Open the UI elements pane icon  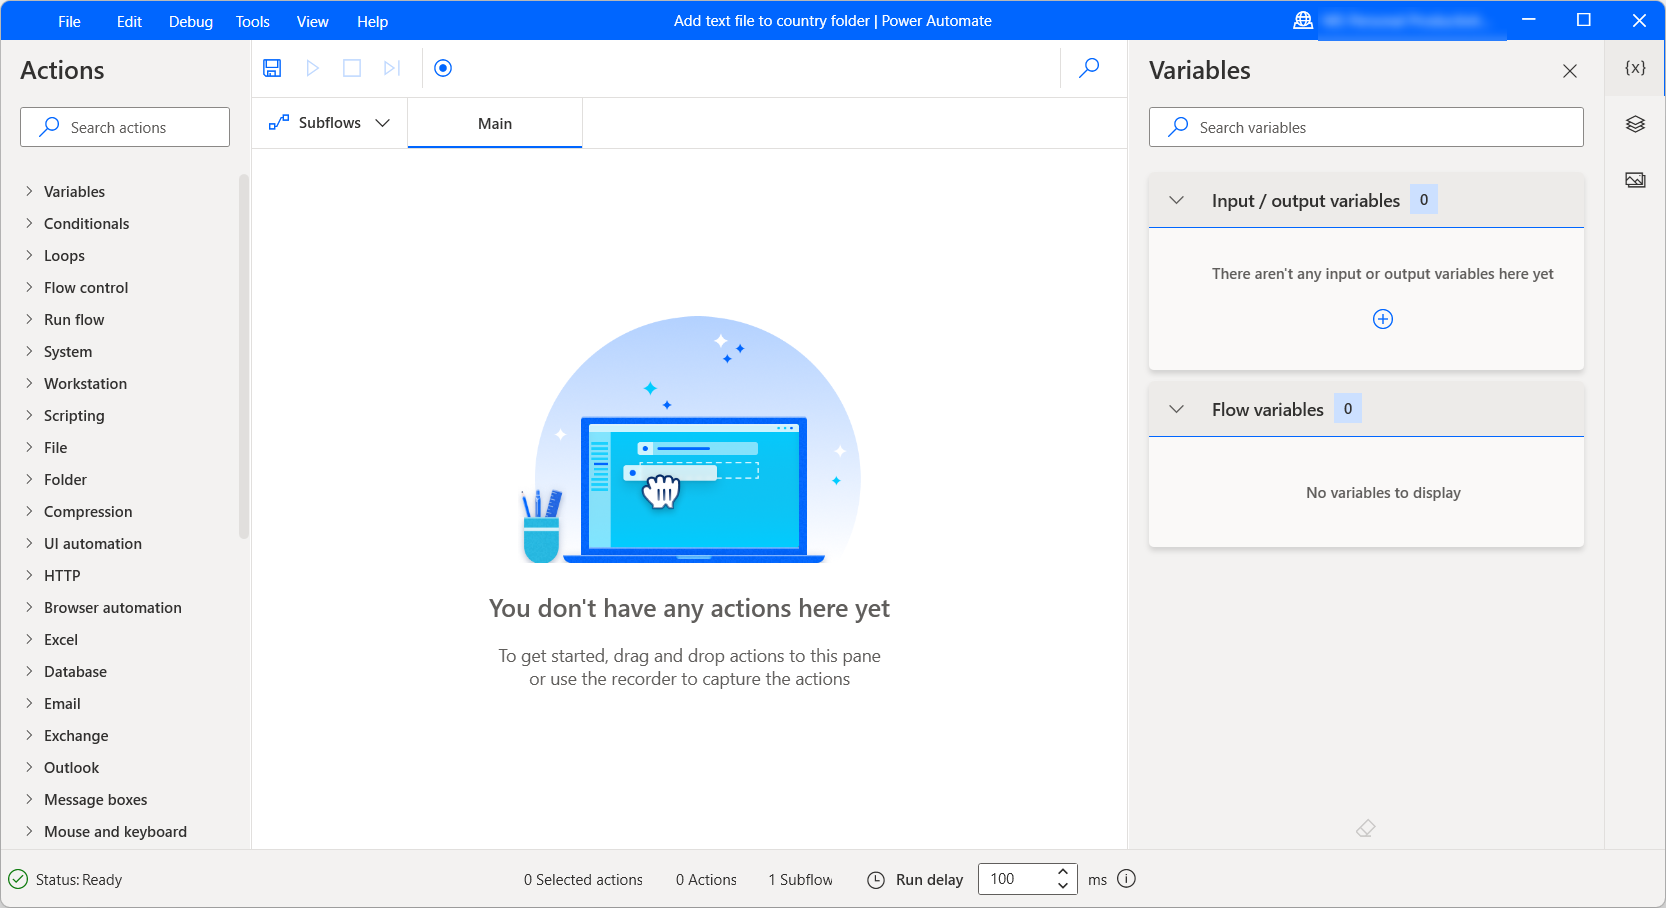(x=1634, y=124)
